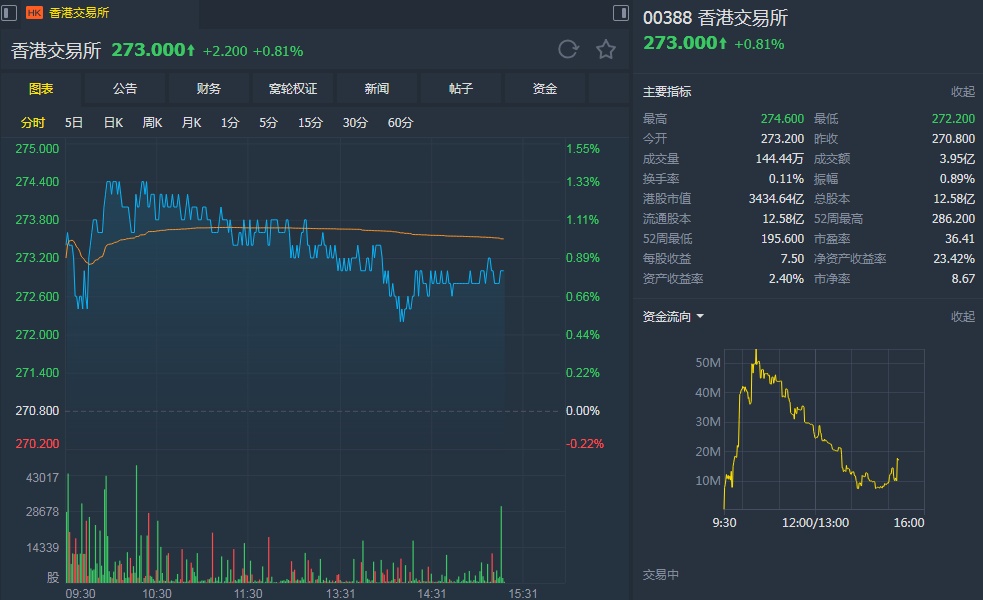Select the 30分 chart interval
The width and height of the screenshot is (983, 600).
coord(355,122)
